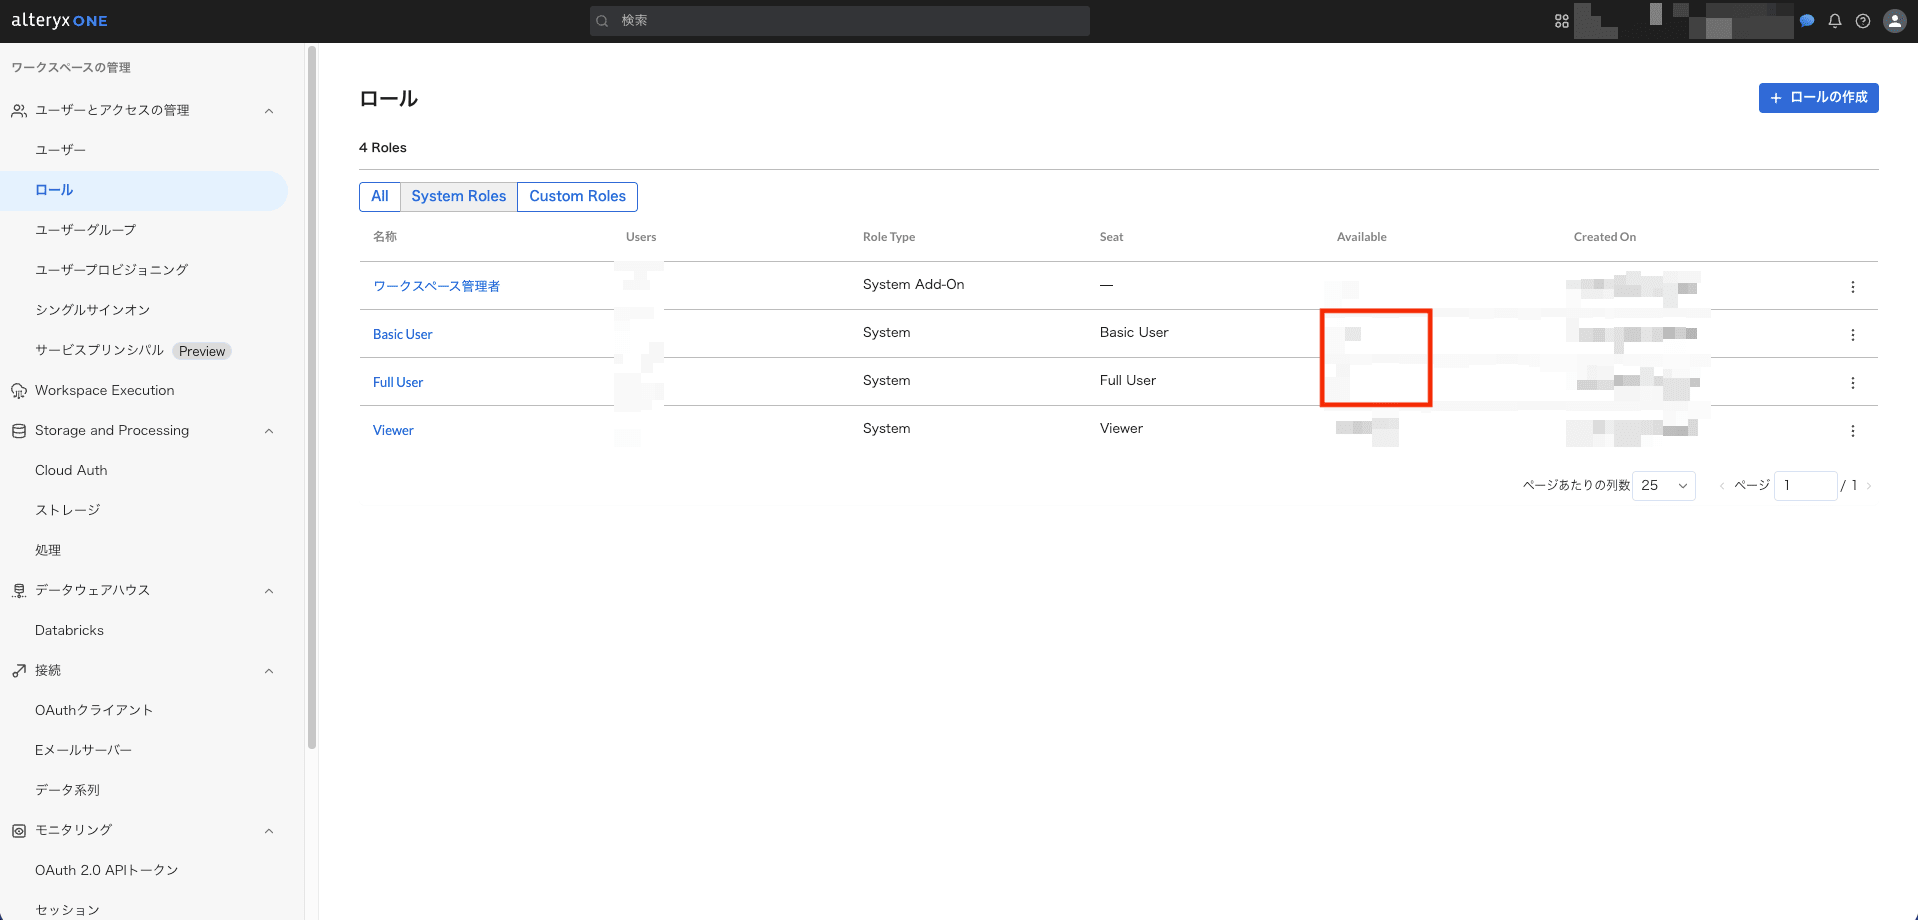Open the chat bubble icon in header
Image resolution: width=1918 pixels, height=920 pixels.
coord(1807,21)
